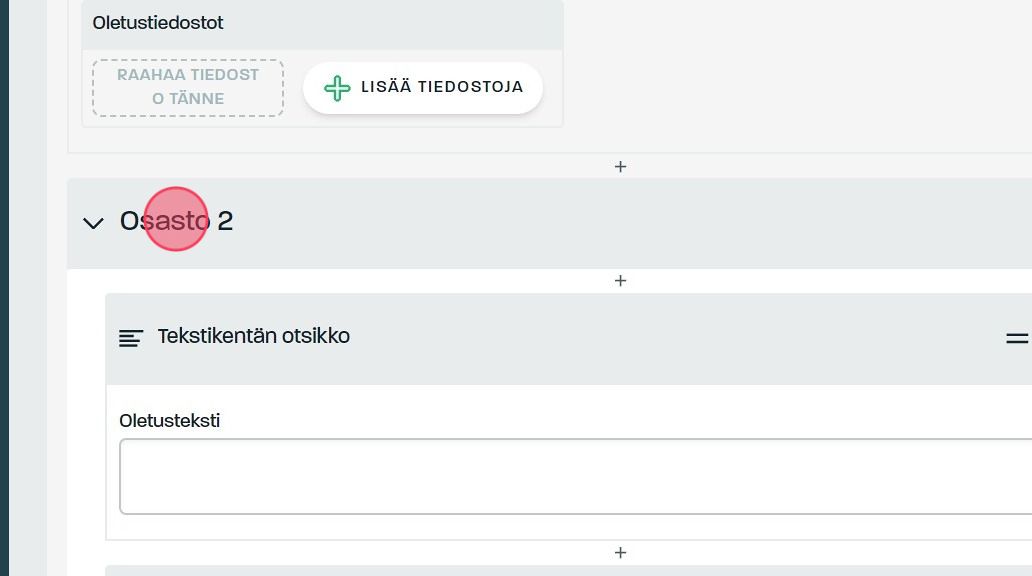Click the 'Oletusteksti' field label
The width and height of the screenshot is (1032, 576).
pos(169,421)
